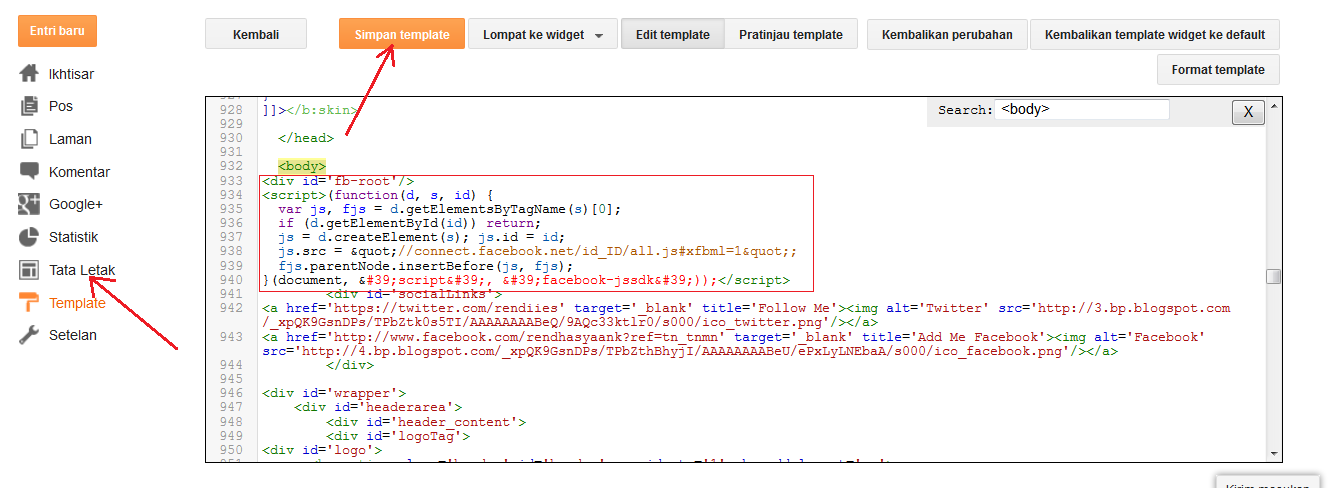Click the Tata Letak layout icon

click(x=29, y=270)
